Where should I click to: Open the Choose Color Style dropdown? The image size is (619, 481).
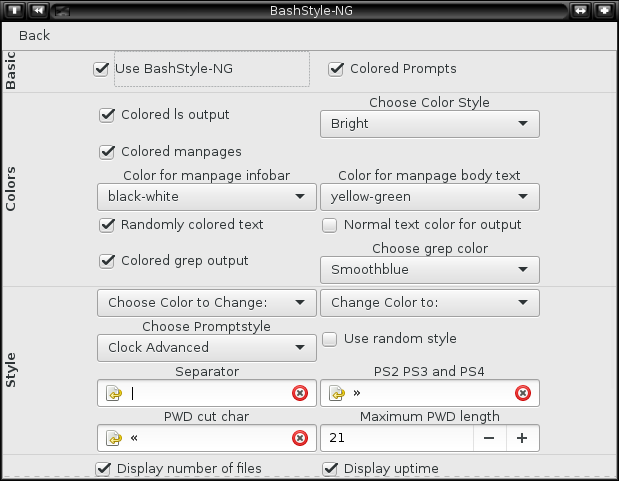(x=430, y=124)
